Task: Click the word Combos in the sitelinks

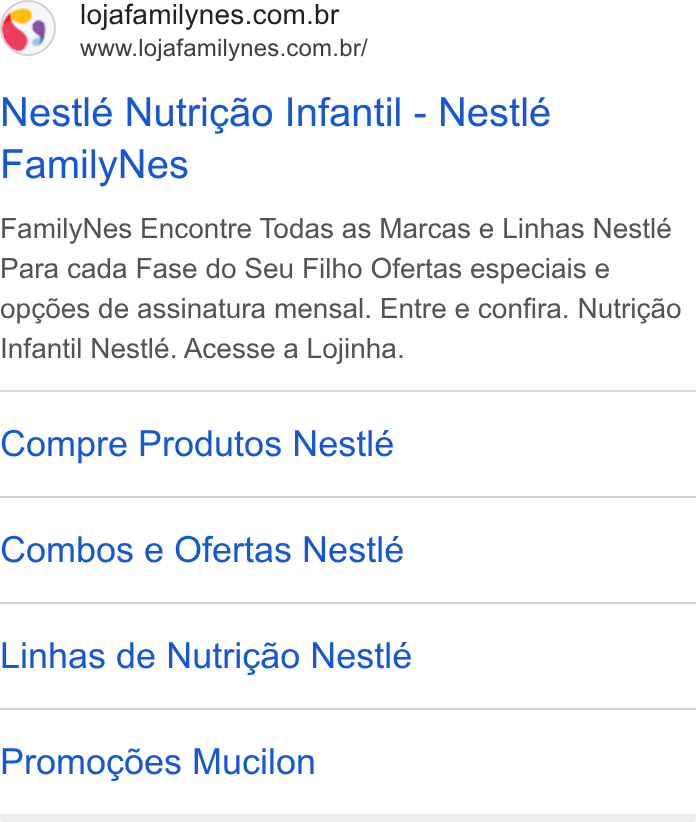Action: 67,550
